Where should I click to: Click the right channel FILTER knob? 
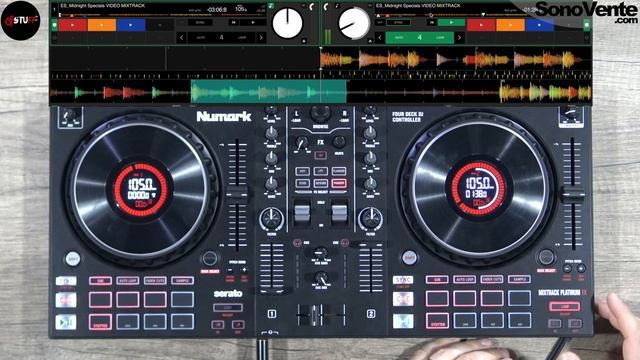(370, 219)
